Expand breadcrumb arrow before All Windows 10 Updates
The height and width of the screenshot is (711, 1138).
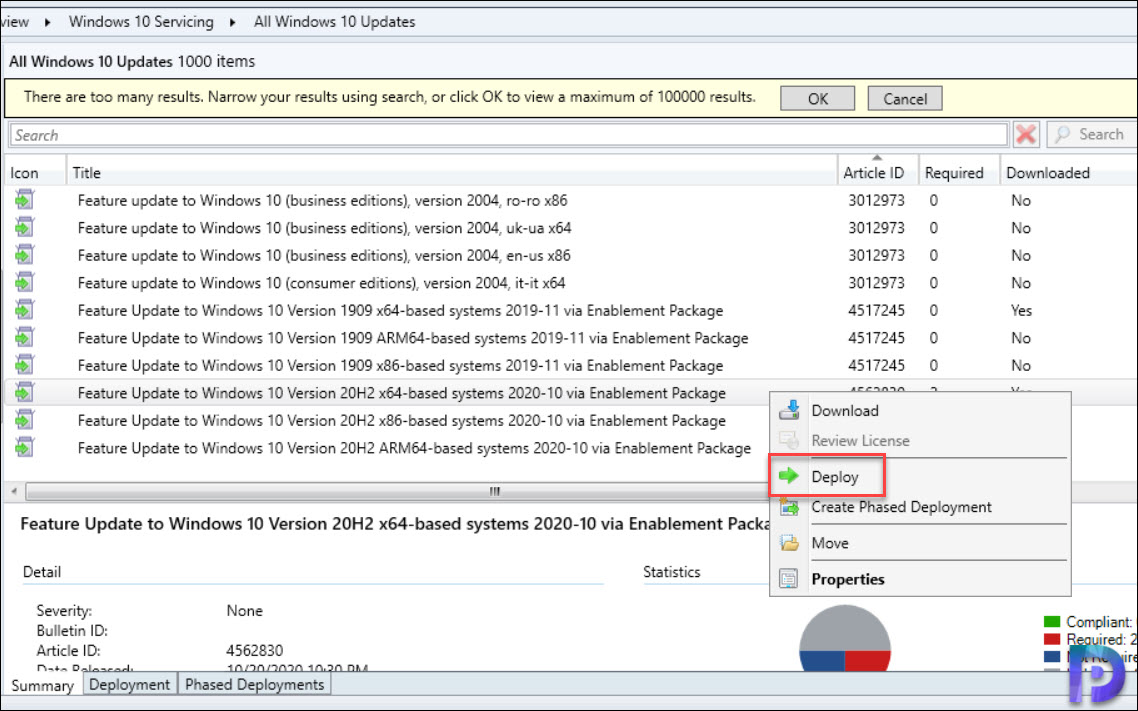click(233, 22)
